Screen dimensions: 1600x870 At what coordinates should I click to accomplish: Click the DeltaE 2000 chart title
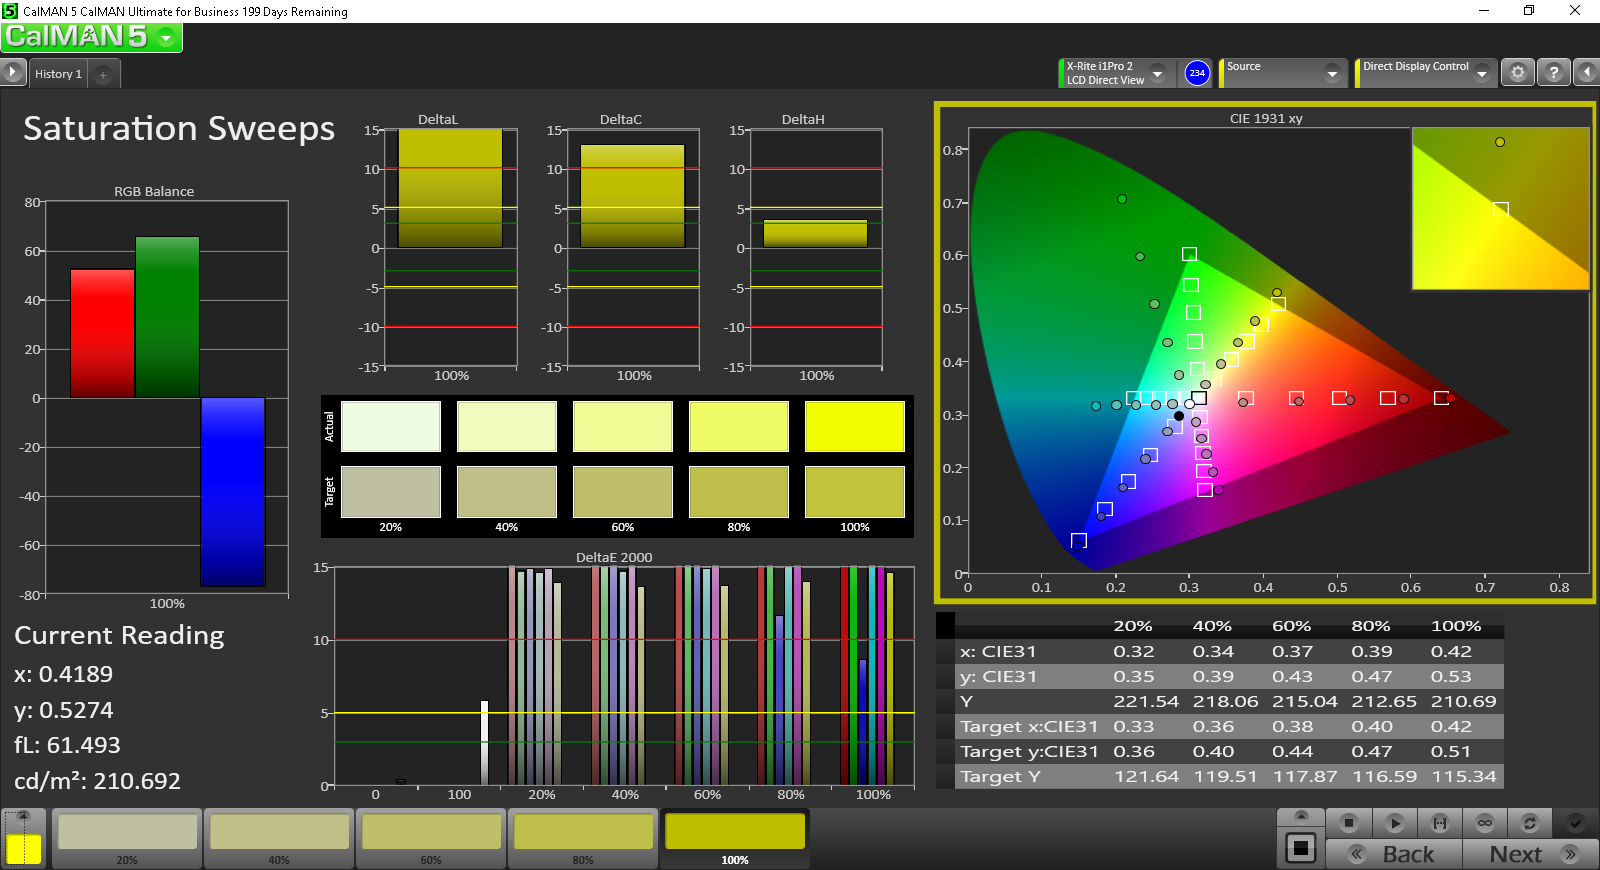pos(614,558)
